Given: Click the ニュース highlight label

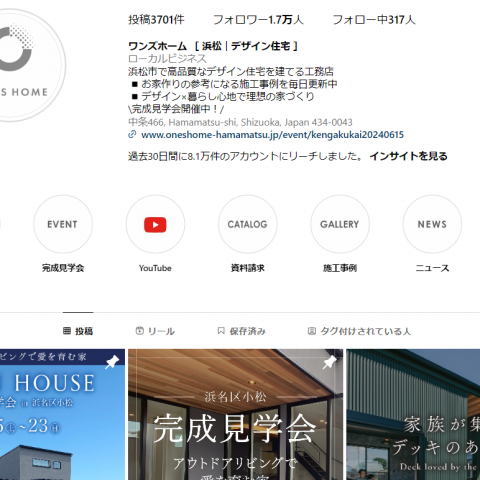Looking at the screenshot, I should click(x=432, y=268).
